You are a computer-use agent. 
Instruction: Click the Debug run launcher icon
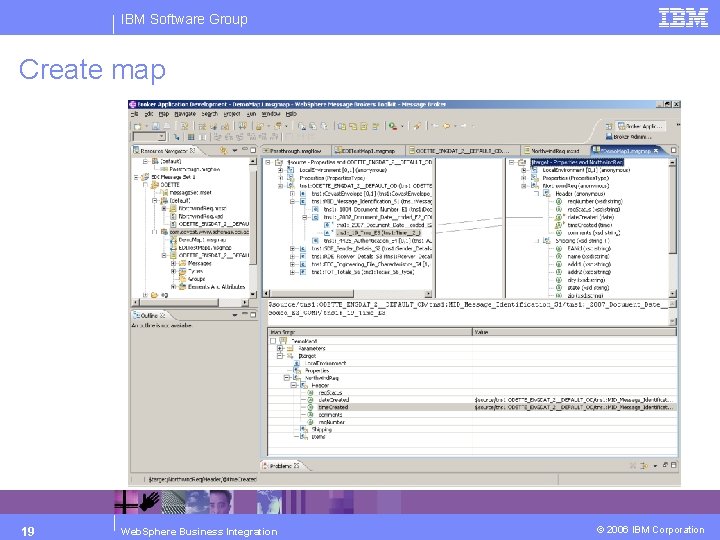[x=393, y=126]
